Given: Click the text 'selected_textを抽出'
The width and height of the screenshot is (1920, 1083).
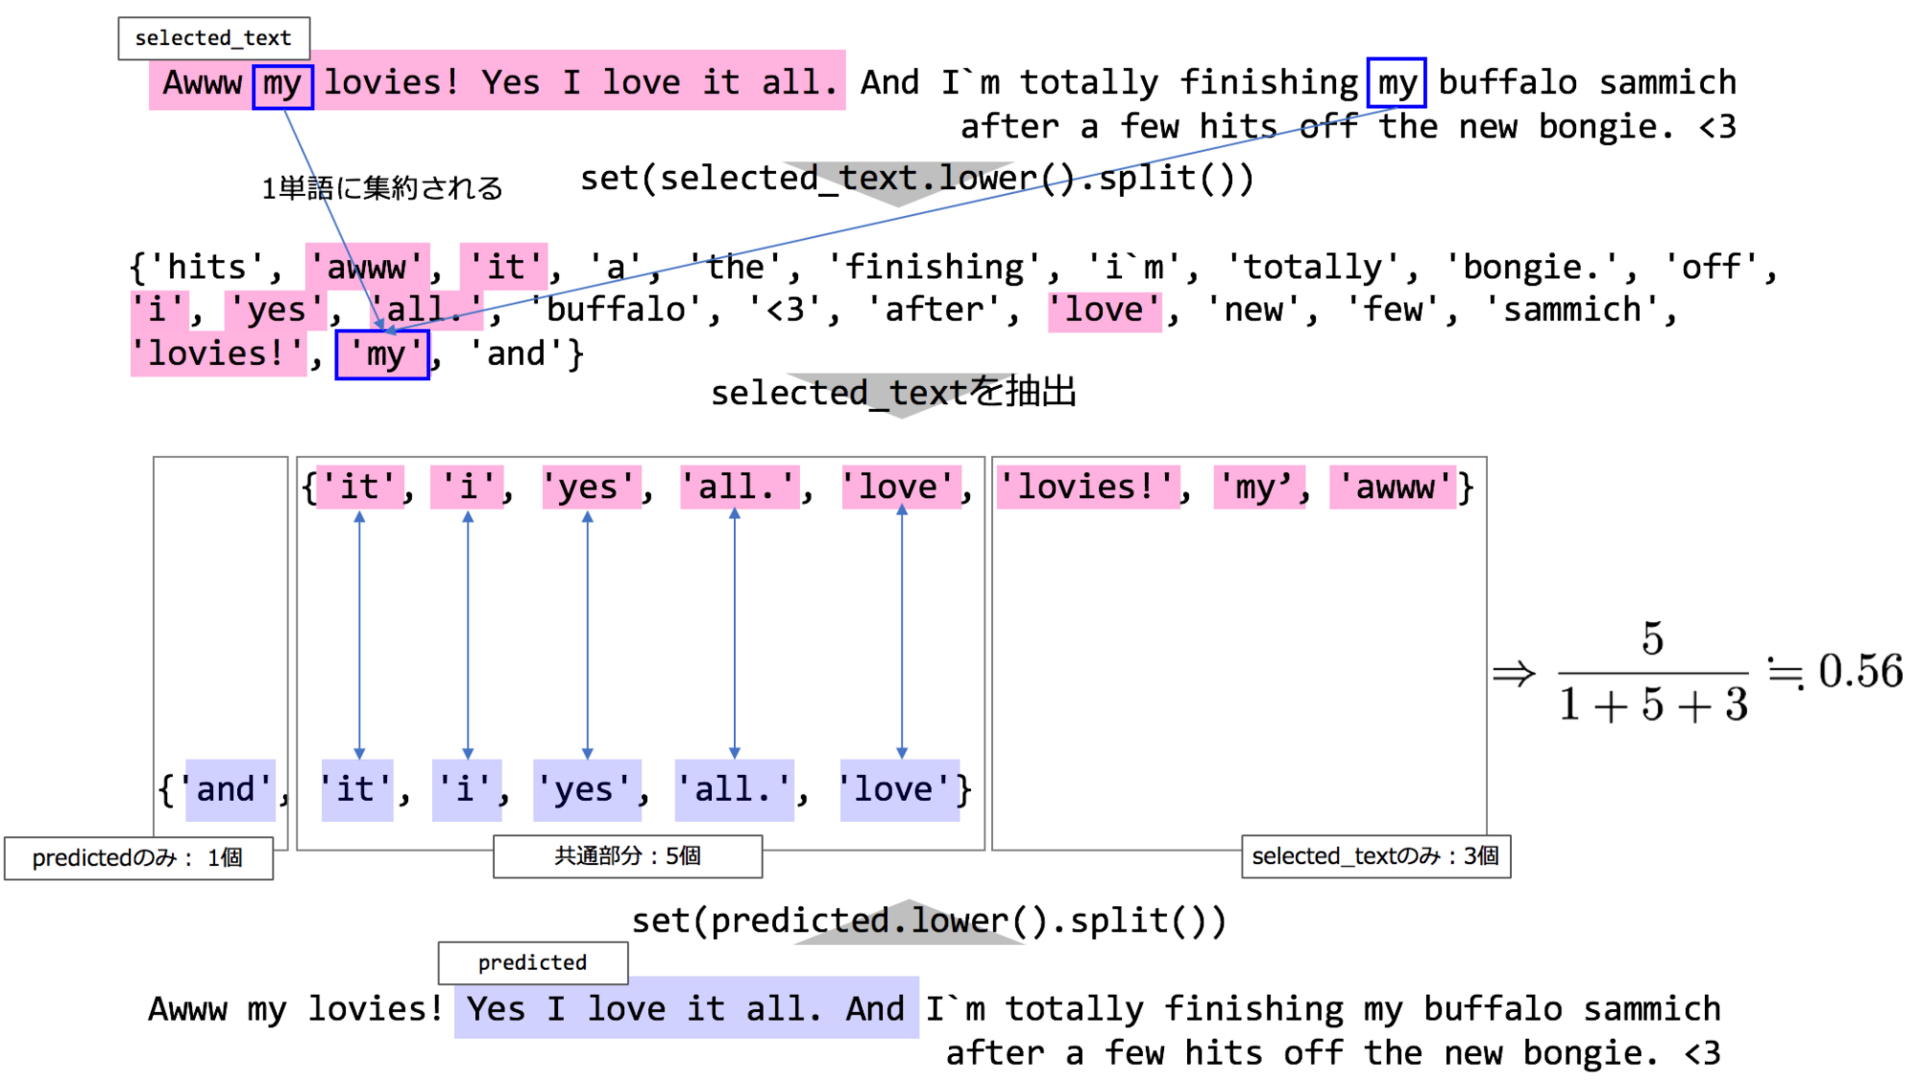Looking at the screenshot, I should (x=893, y=392).
